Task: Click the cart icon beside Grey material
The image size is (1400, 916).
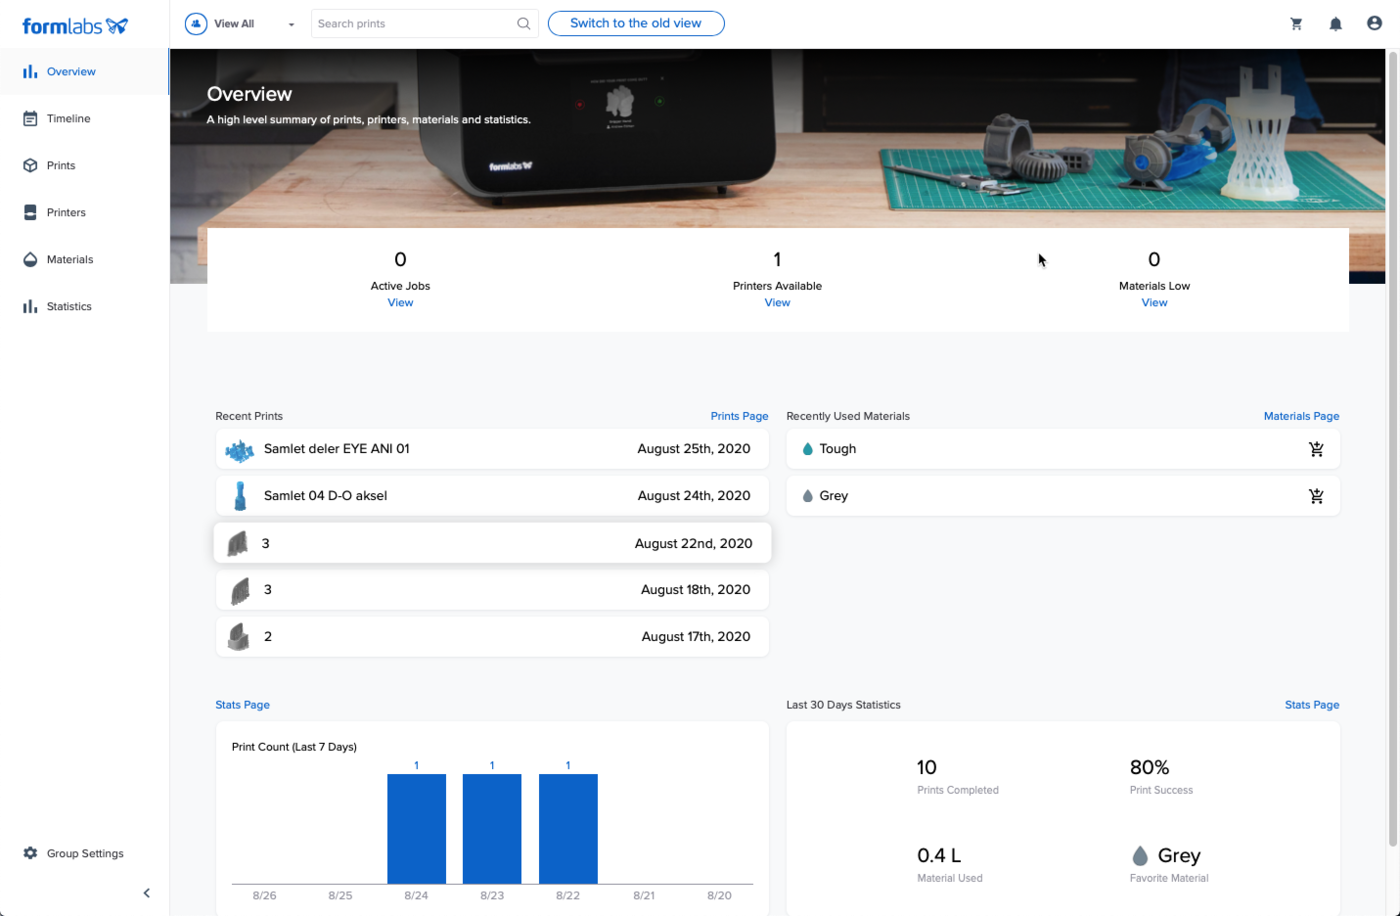Action: tap(1316, 496)
